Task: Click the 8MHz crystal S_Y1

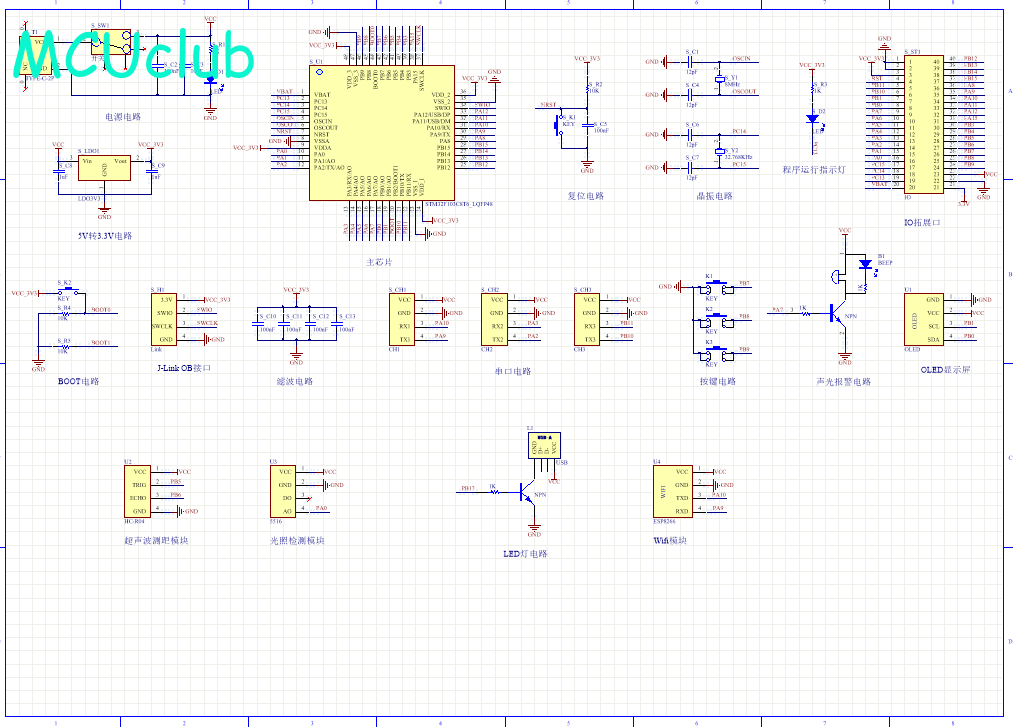Action: pyautogui.click(x=720, y=79)
